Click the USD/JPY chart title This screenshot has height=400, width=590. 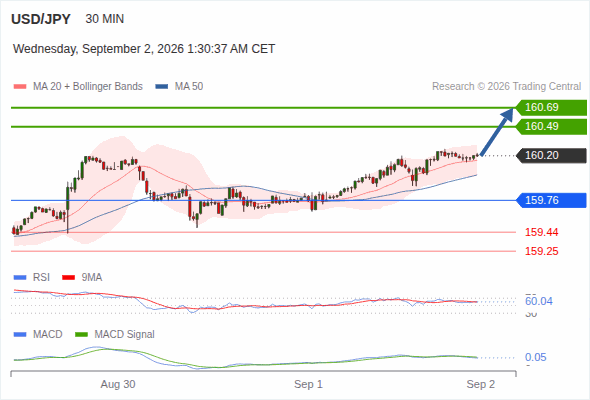(41, 19)
